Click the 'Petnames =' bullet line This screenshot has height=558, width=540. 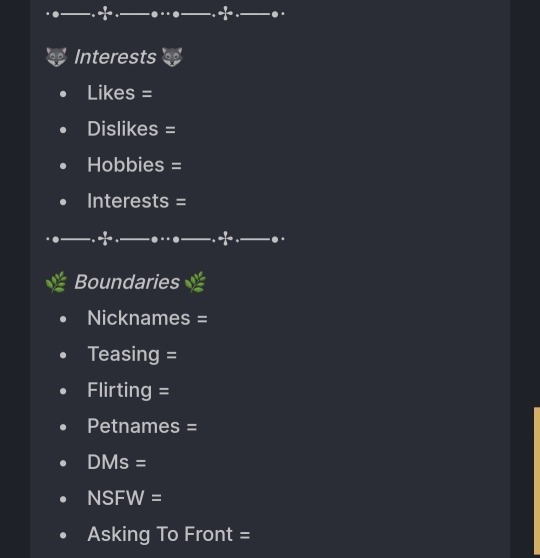click(142, 426)
